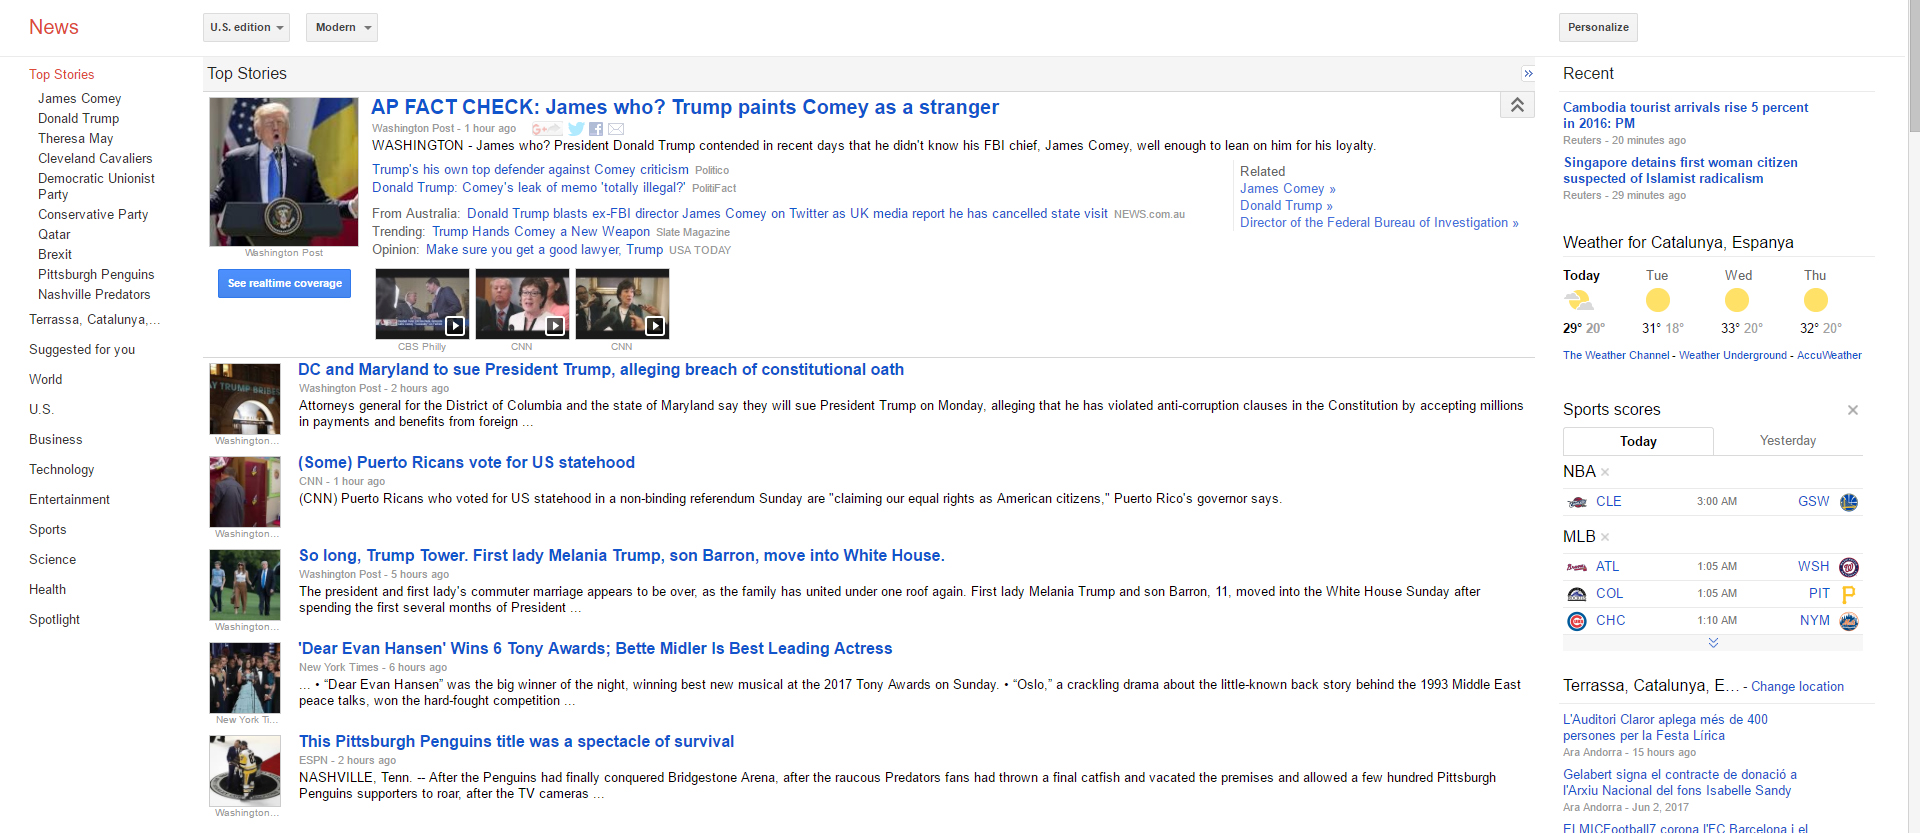Open the Change location link
This screenshot has width=1920, height=833.
(1797, 687)
